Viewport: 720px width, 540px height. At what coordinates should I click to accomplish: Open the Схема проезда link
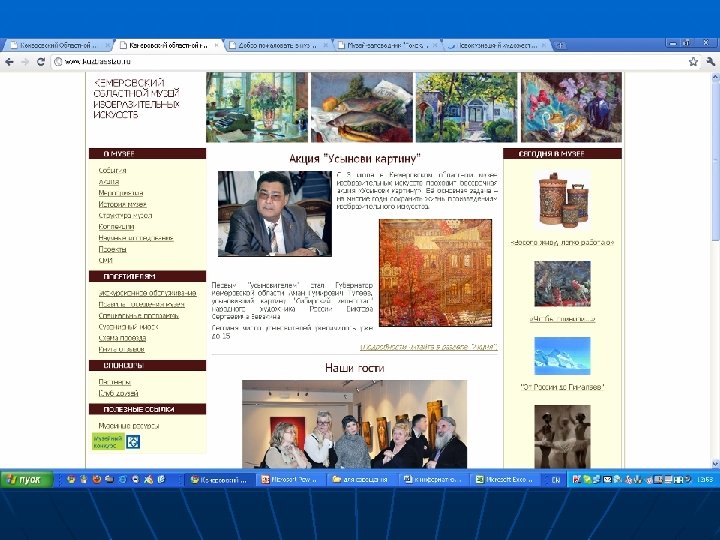point(122,338)
